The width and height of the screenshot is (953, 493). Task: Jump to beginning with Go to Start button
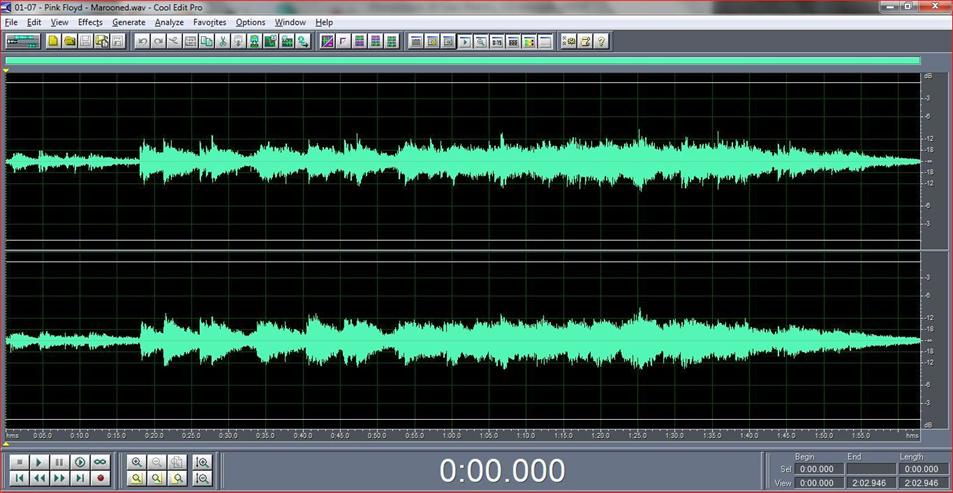(x=19, y=478)
